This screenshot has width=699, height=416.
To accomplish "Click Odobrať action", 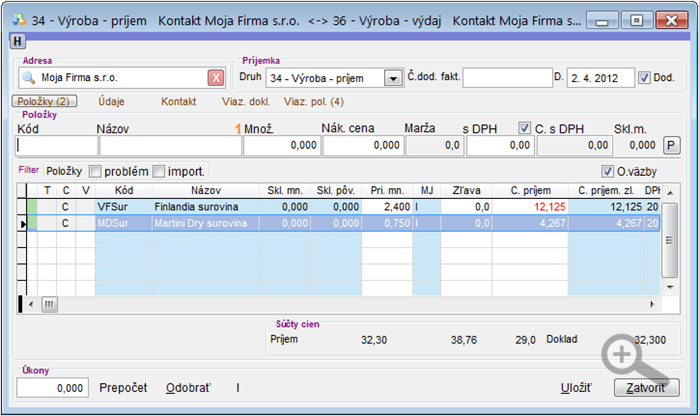I will 188,388.
